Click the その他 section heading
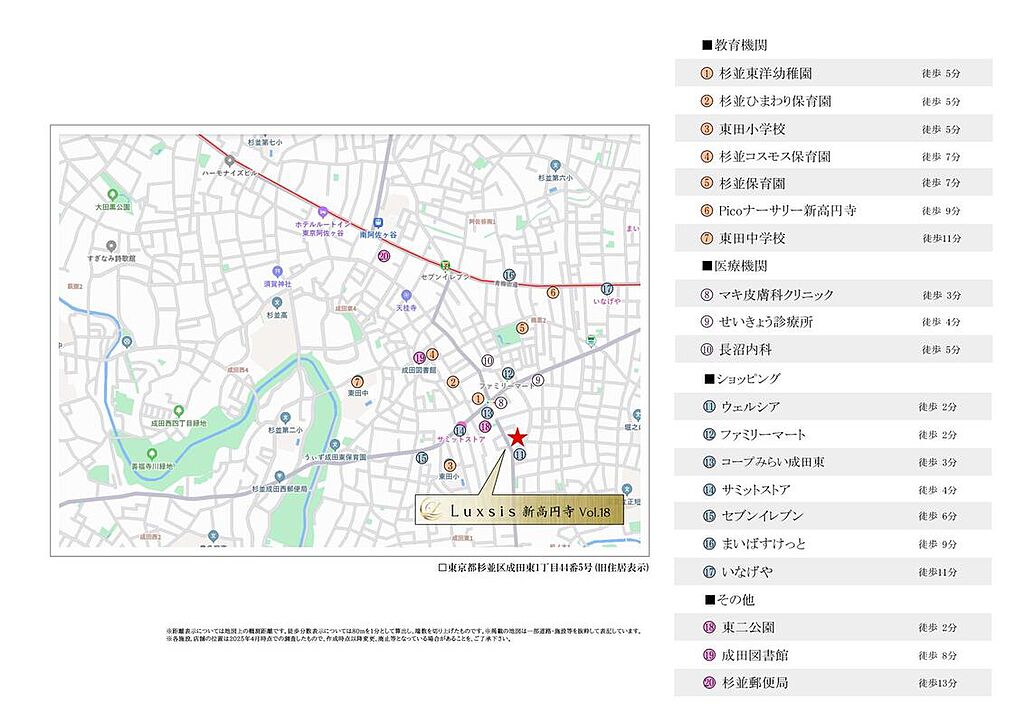Image resolution: width=1024 pixels, height=723 pixels. click(x=729, y=600)
